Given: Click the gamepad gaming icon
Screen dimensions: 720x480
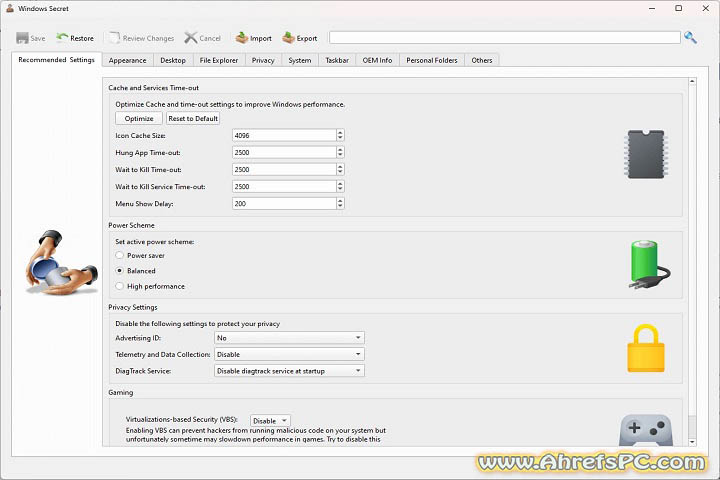Looking at the screenshot, I should coord(646,430).
